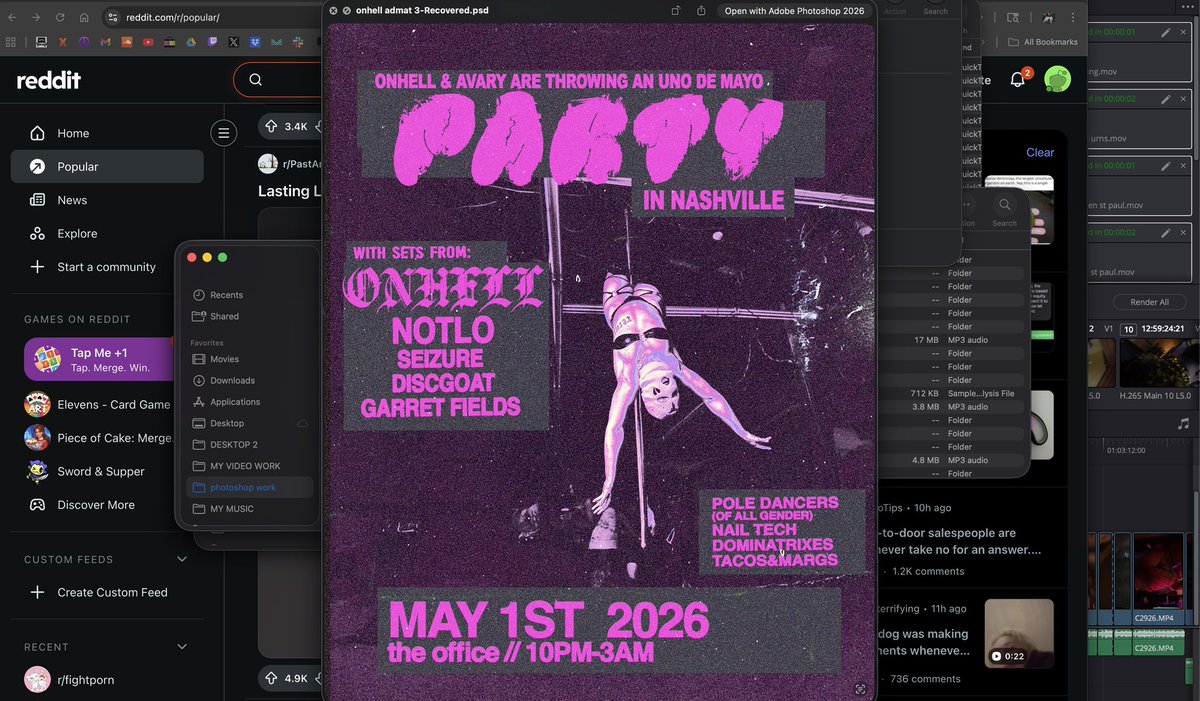Open the Chrome three-dot menu
This screenshot has height=701, width=1200.
(1073, 18)
